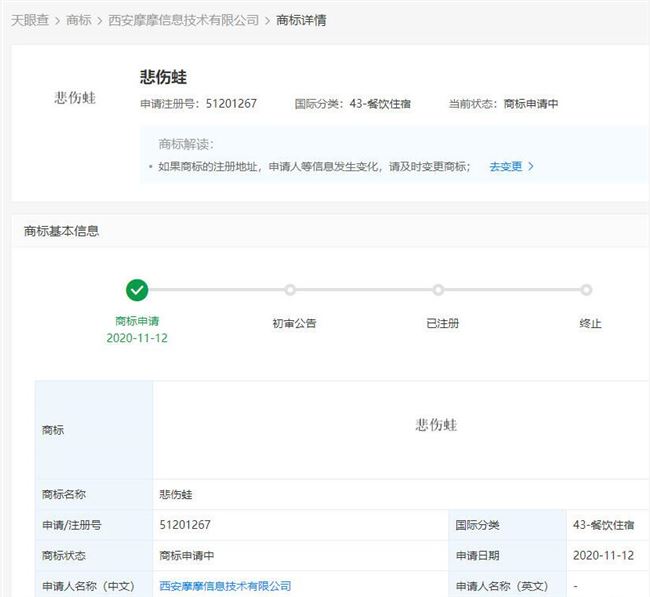The height and width of the screenshot is (597, 650).
Task: Click the 商标 row label cell
Action: (x=94, y=430)
